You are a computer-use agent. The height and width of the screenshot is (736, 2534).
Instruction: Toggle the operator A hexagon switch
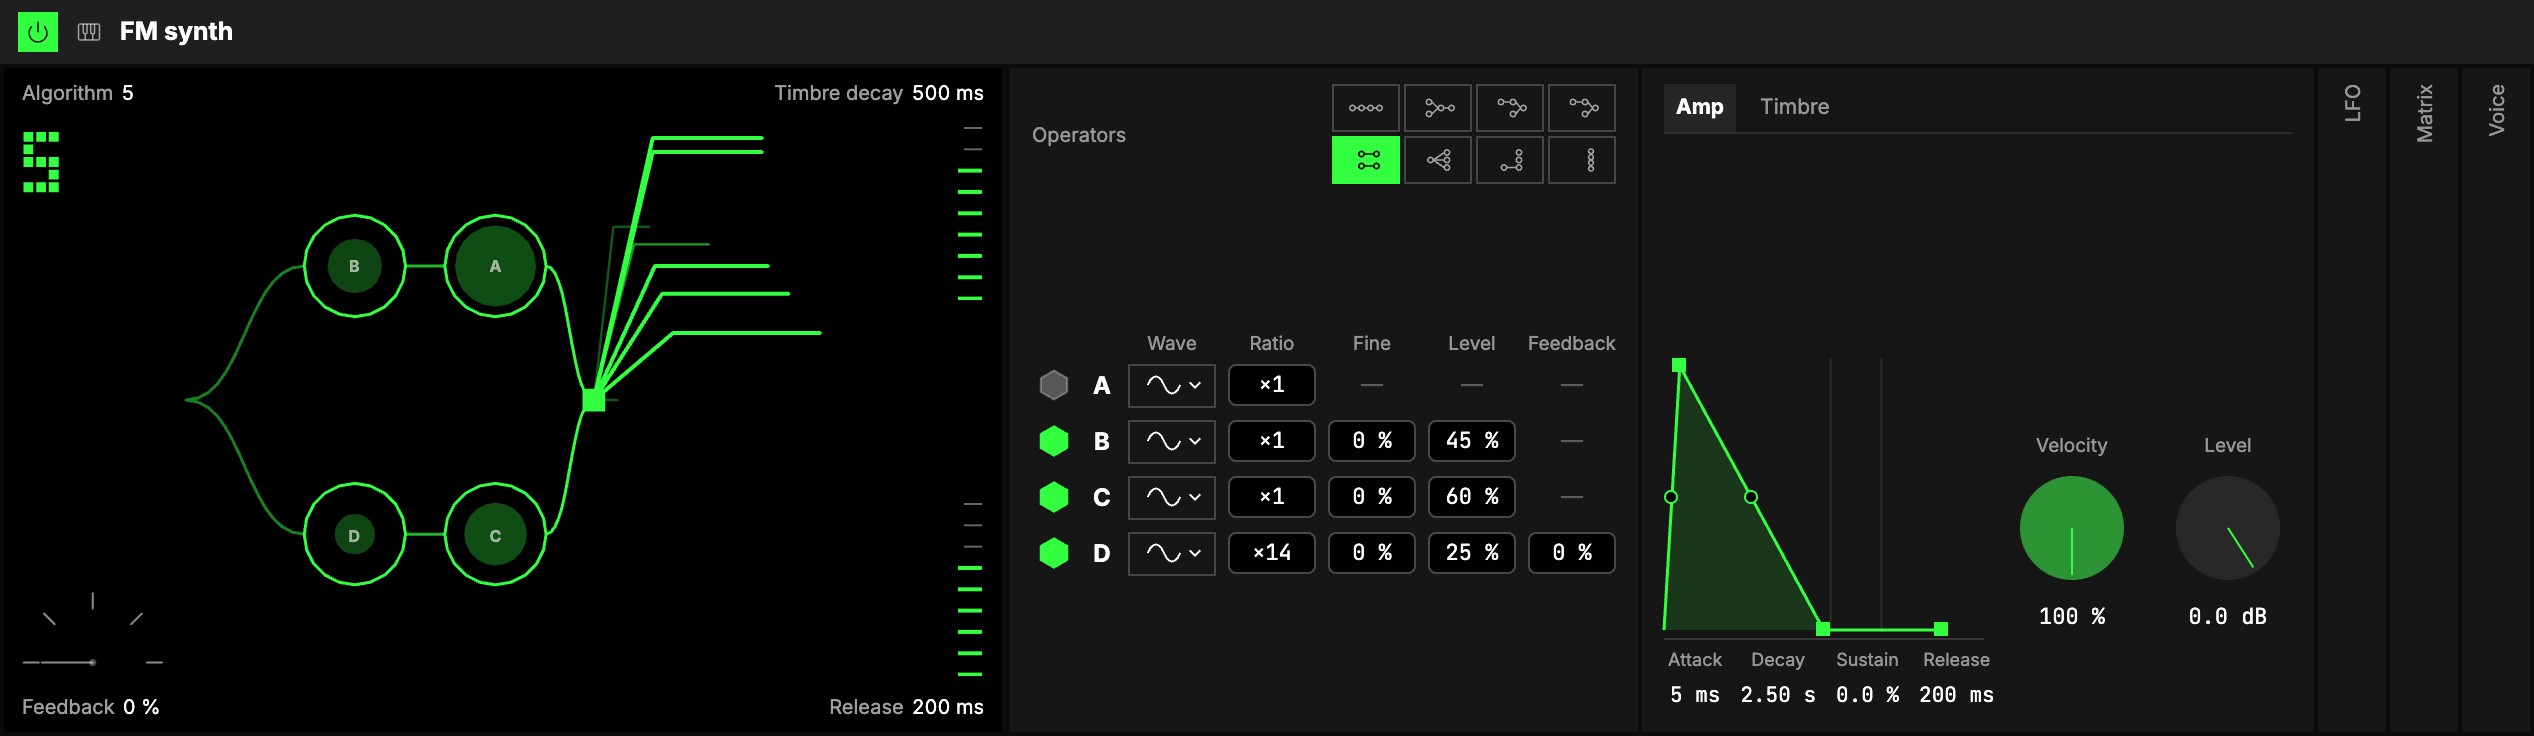coord(1054,385)
